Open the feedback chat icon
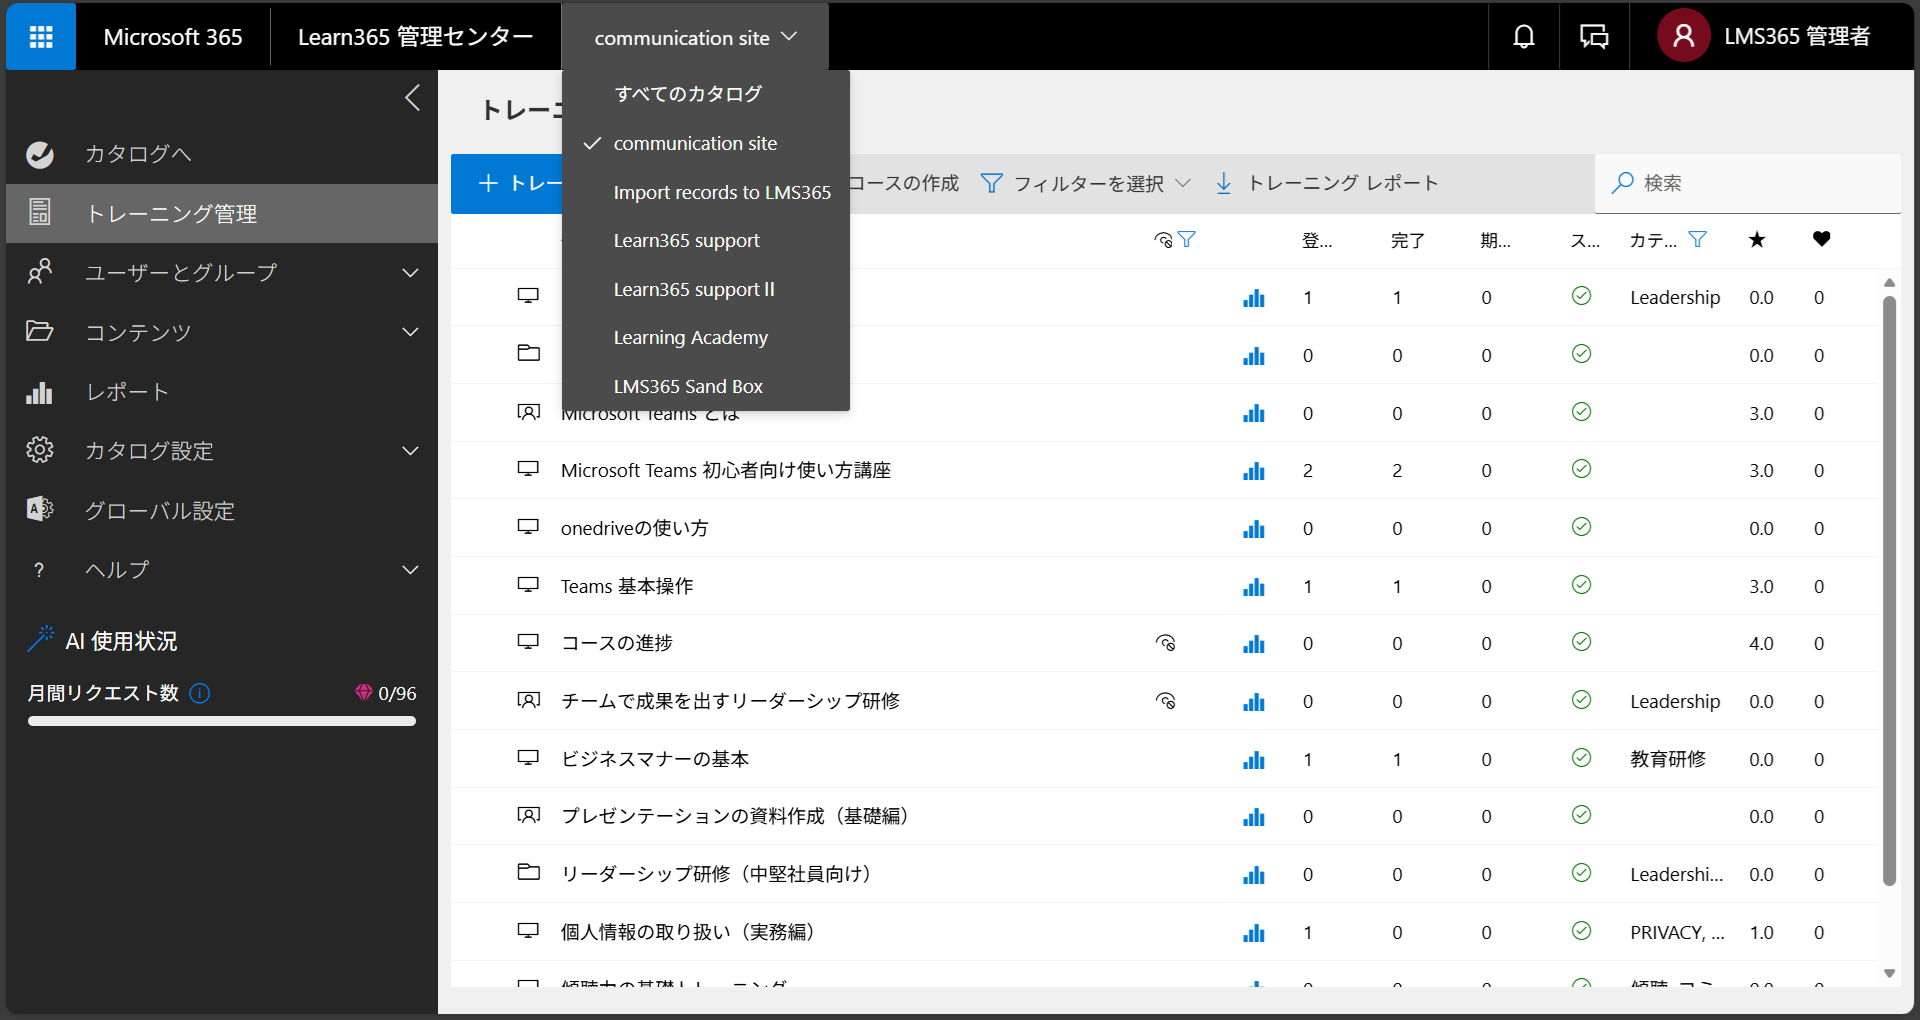The height and width of the screenshot is (1020, 1920). pyautogui.click(x=1594, y=37)
